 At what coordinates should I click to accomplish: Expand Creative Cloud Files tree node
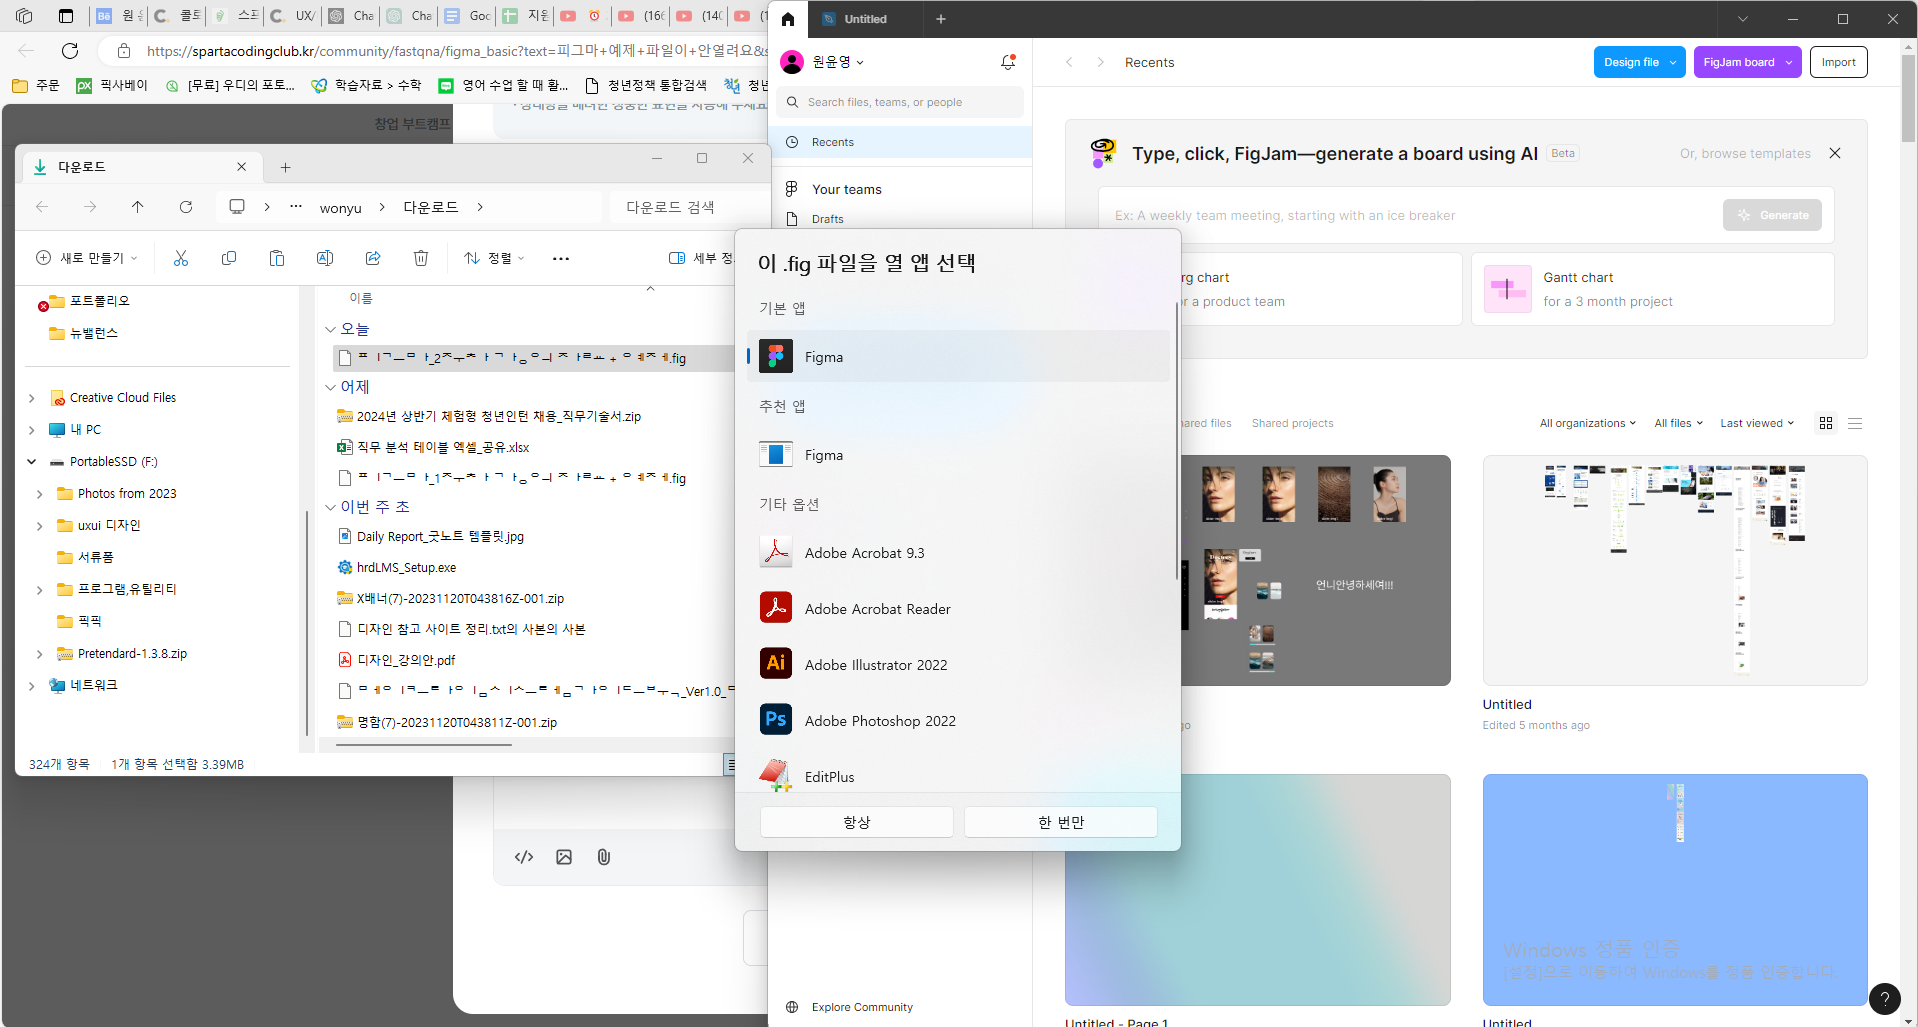[32, 398]
